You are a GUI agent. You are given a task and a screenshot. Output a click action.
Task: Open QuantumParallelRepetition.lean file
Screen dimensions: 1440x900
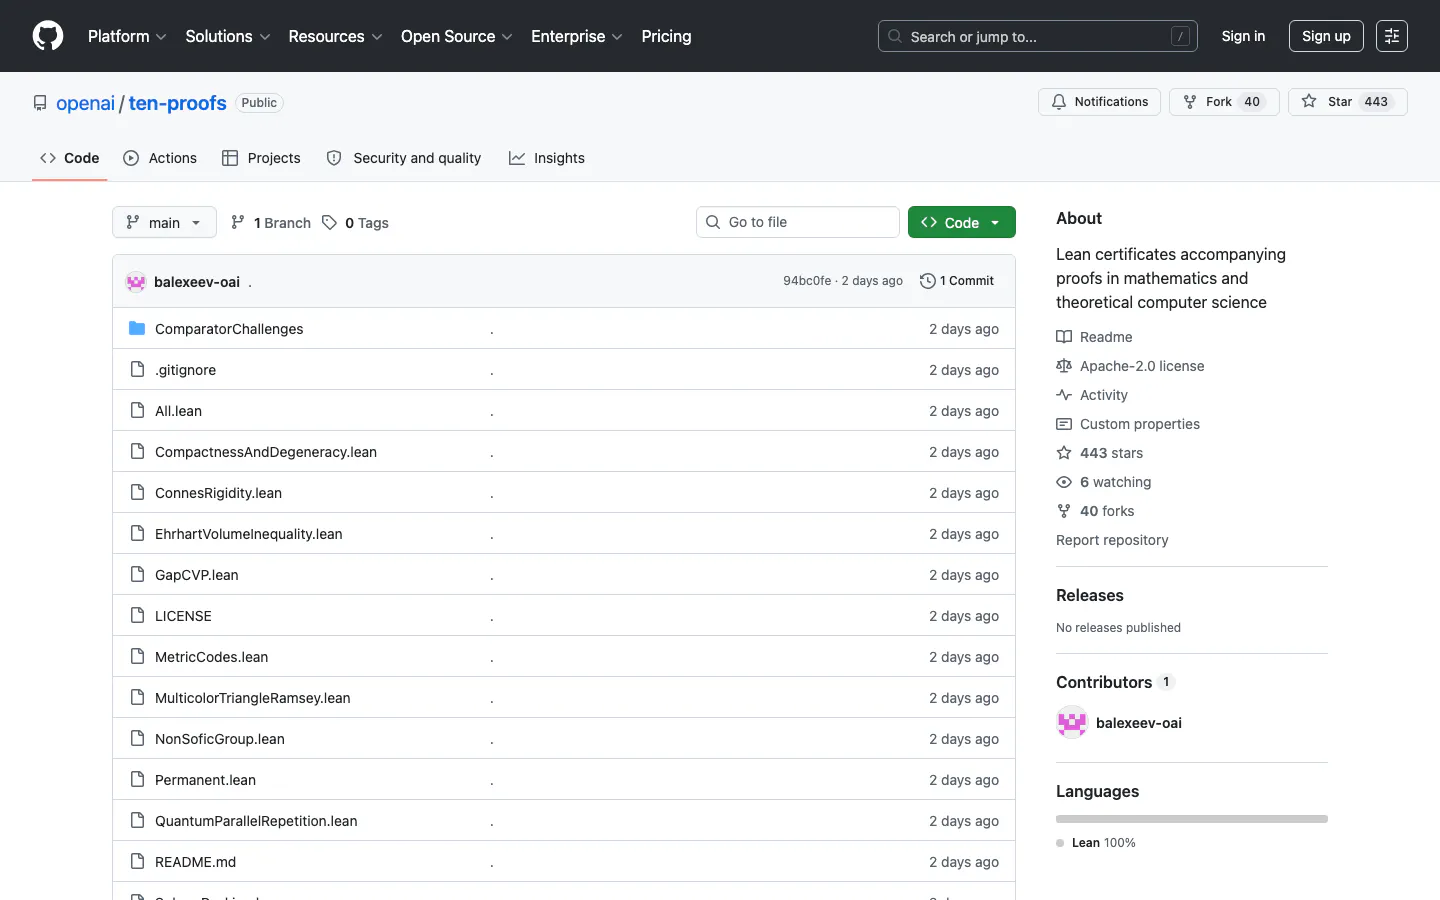coord(256,821)
